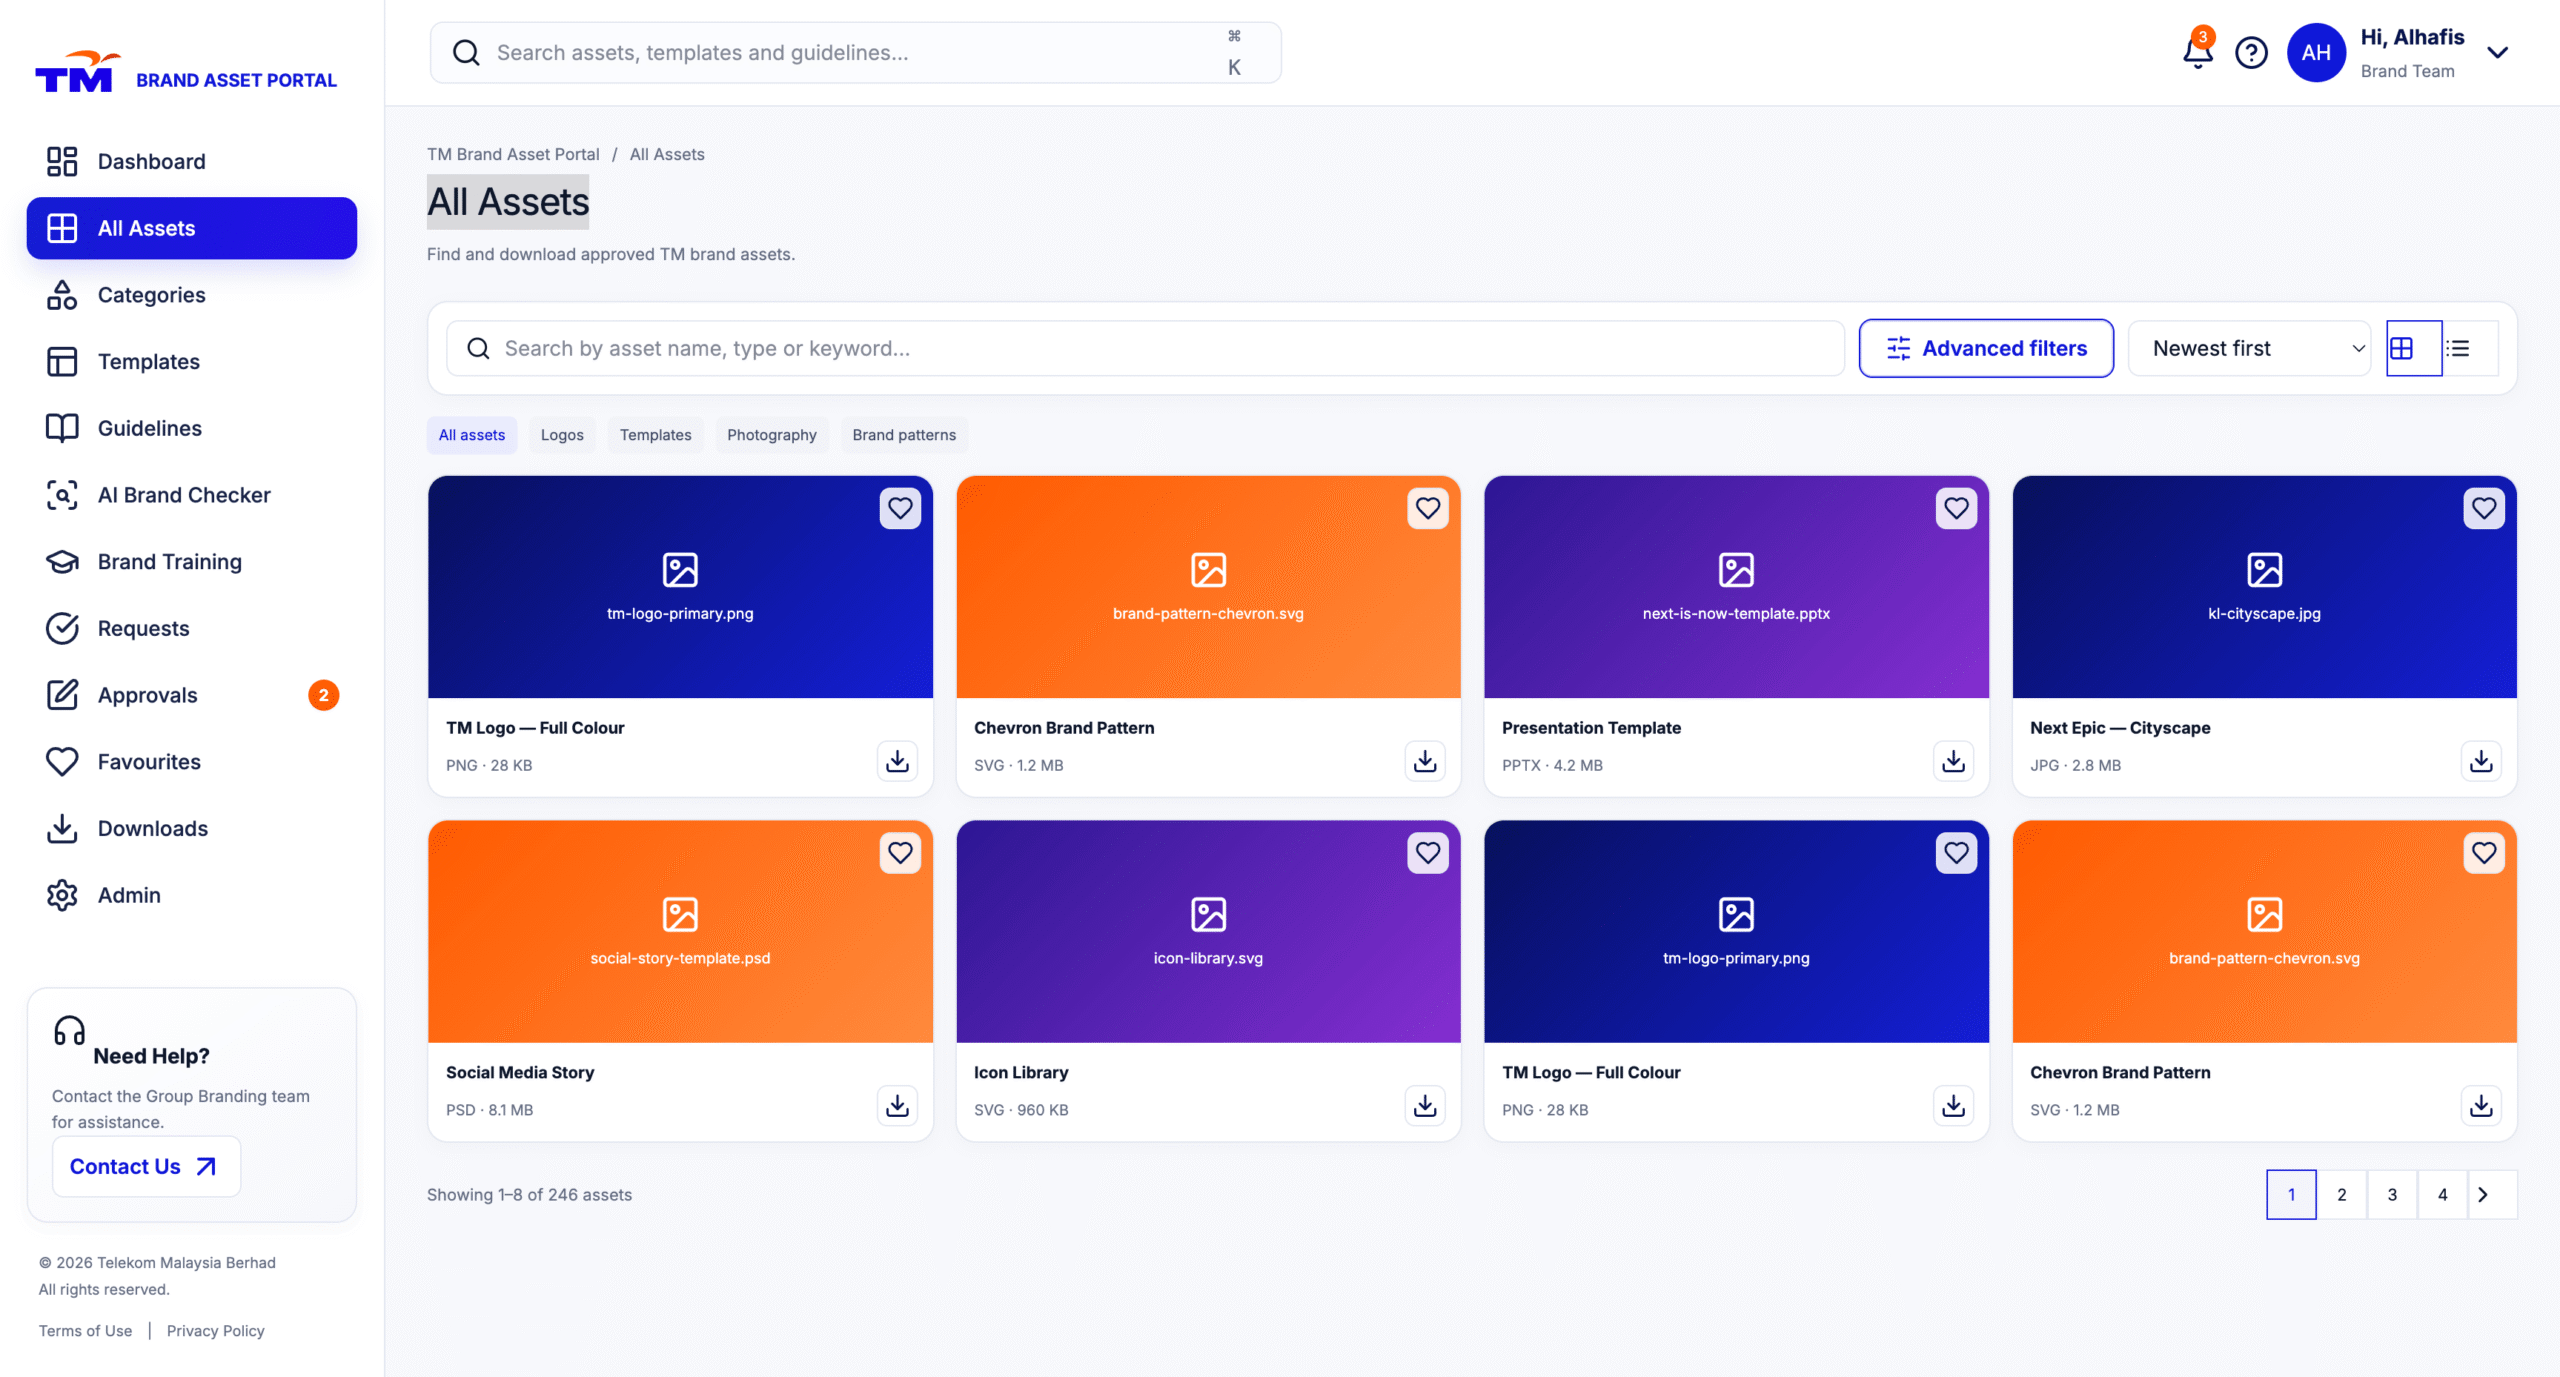Screen dimensions: 2560x1377
Task: Download the Next Epic — Cityscape asset
Action: point(2481,761)
